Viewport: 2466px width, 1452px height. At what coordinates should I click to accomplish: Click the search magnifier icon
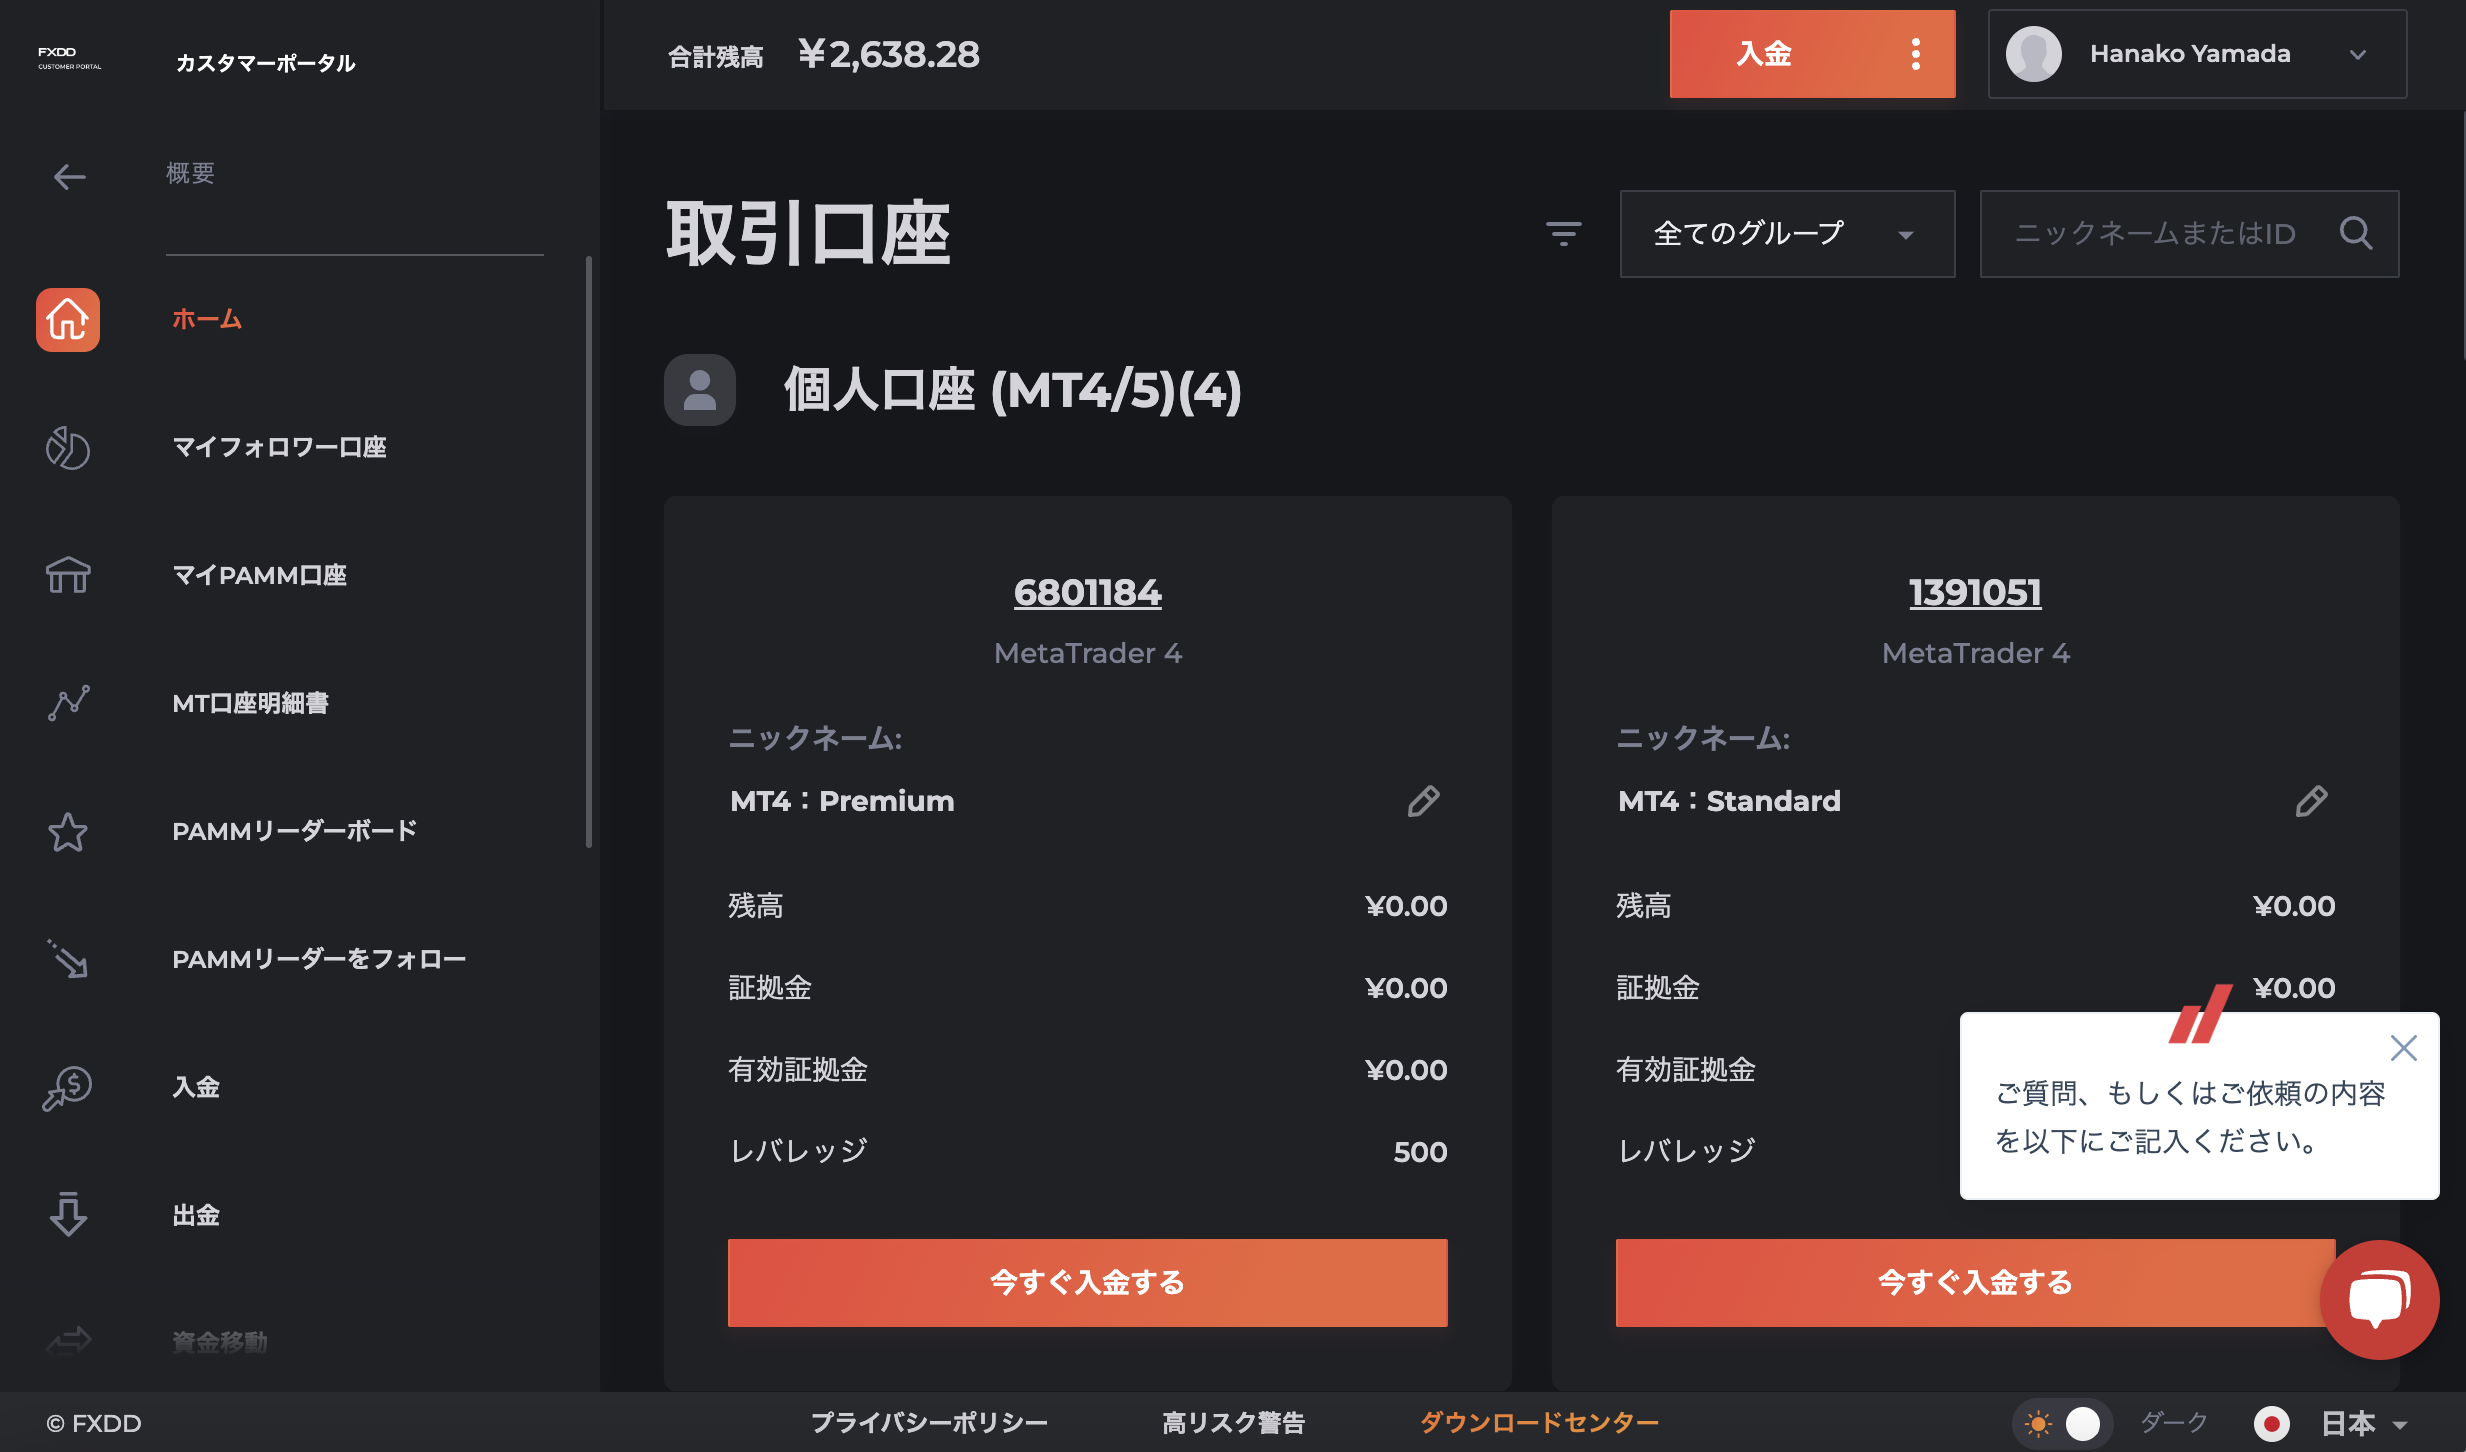(2356, 233)
